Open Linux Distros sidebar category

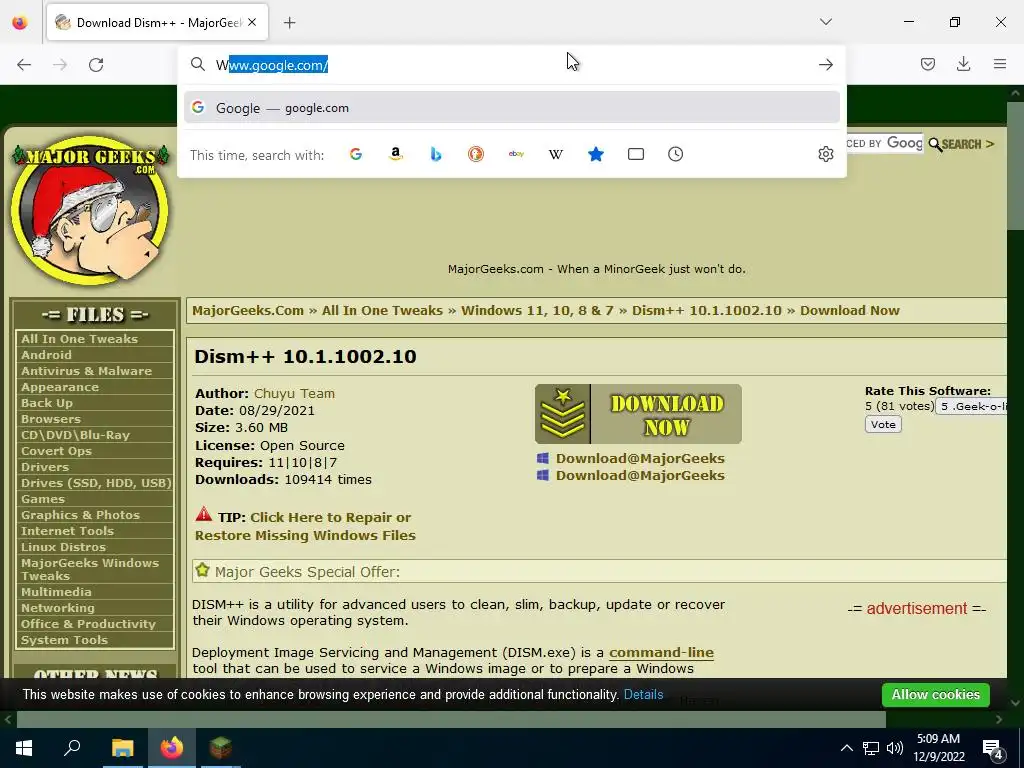(63, 547)
